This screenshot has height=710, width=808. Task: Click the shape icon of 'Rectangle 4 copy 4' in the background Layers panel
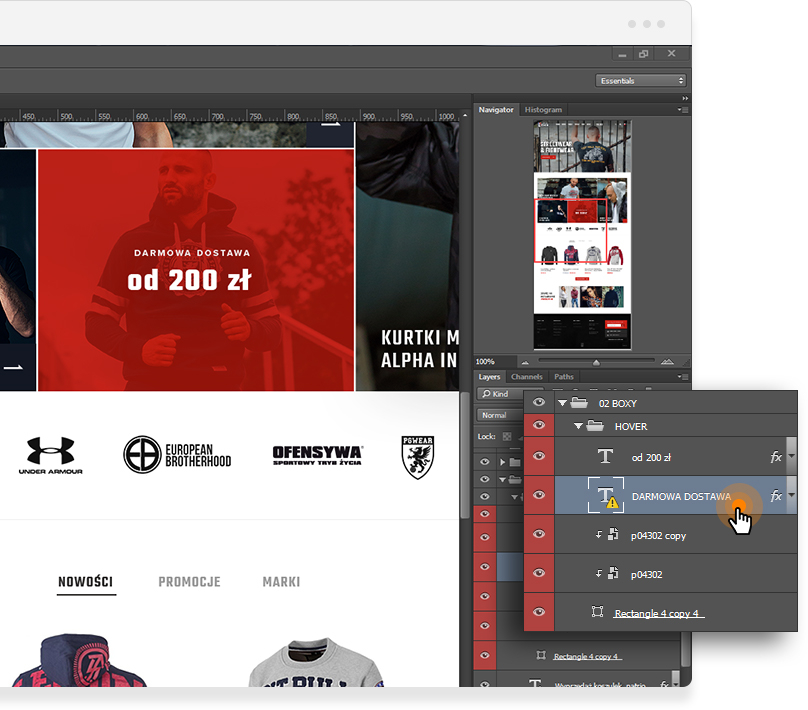tap(541, 655)
